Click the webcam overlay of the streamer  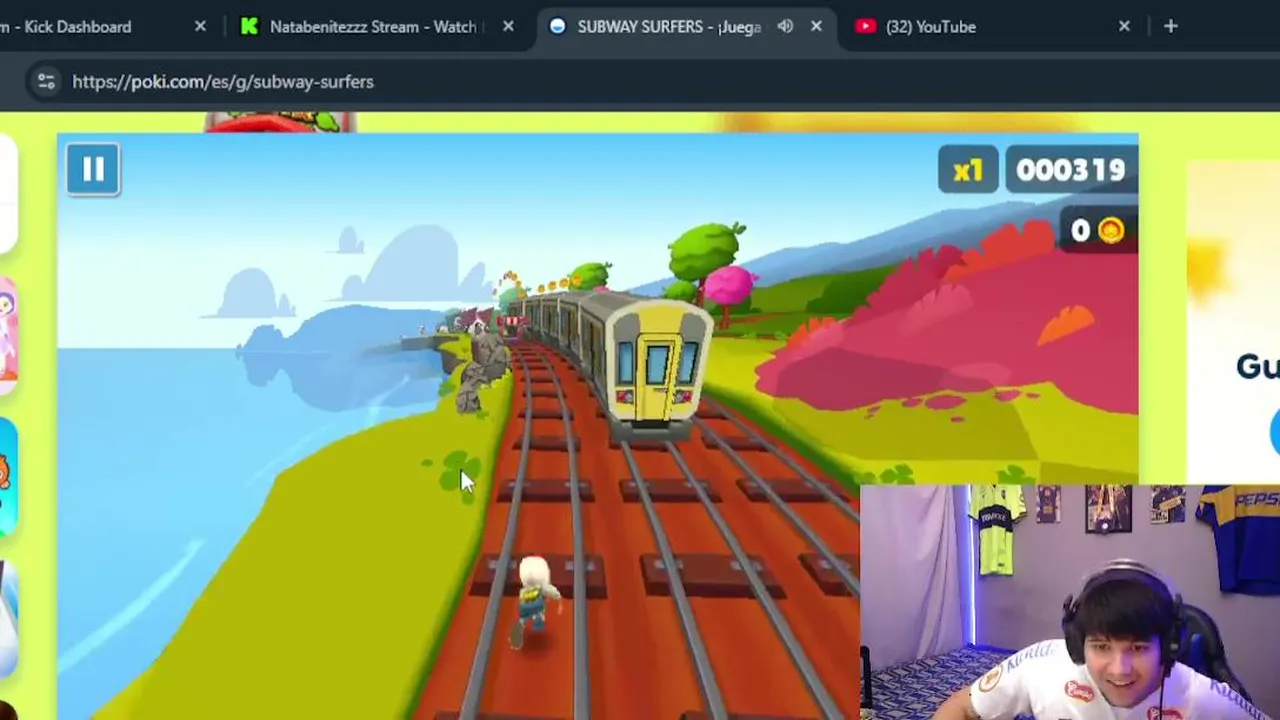click(x=1070, y=602)
